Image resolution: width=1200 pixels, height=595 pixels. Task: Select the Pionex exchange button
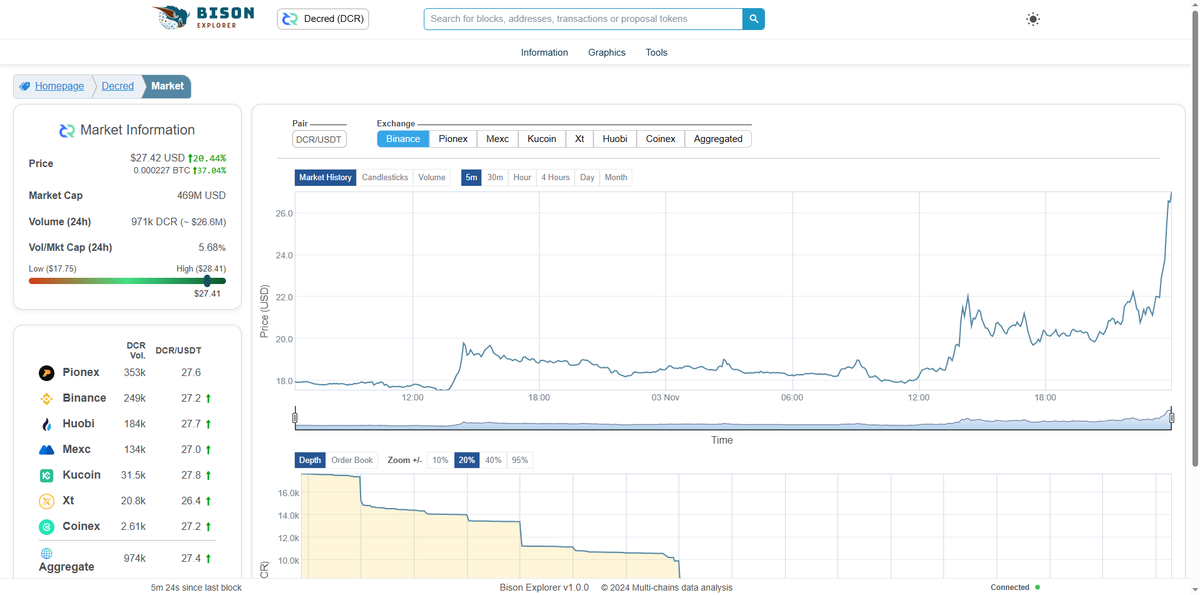(x=453, y=139)
